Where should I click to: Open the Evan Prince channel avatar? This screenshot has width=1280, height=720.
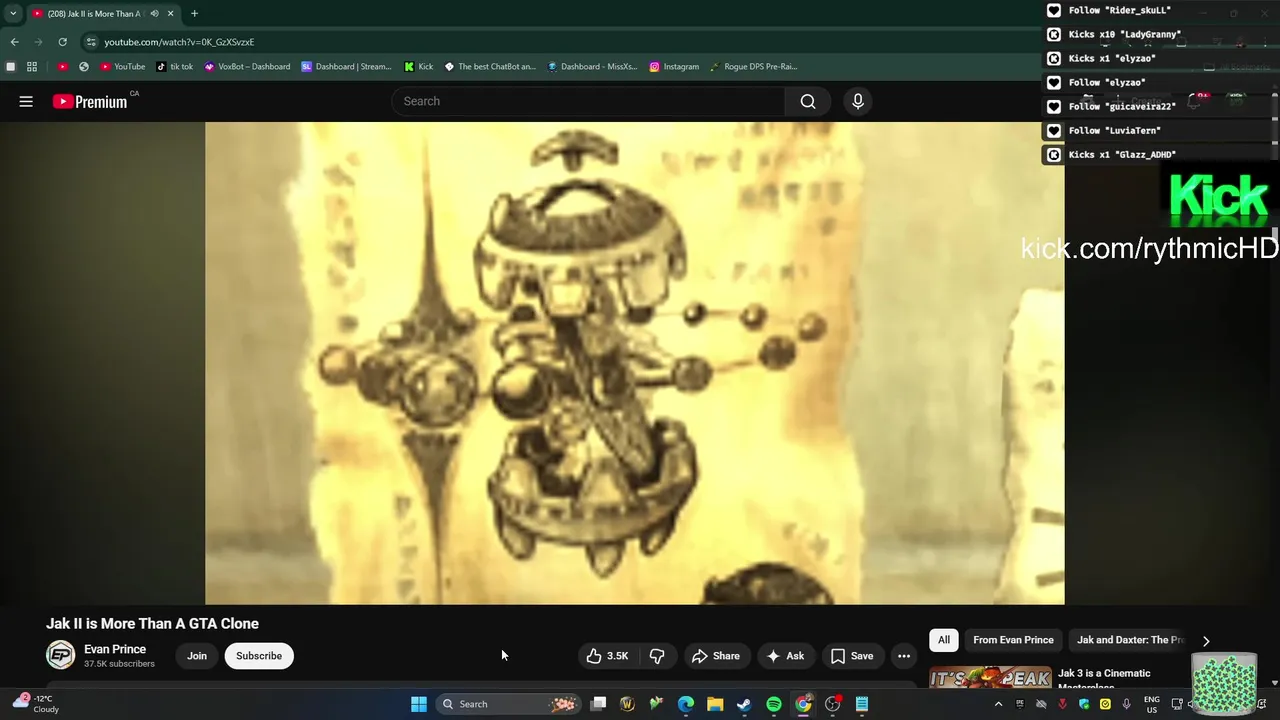click(x=61, y=655)
